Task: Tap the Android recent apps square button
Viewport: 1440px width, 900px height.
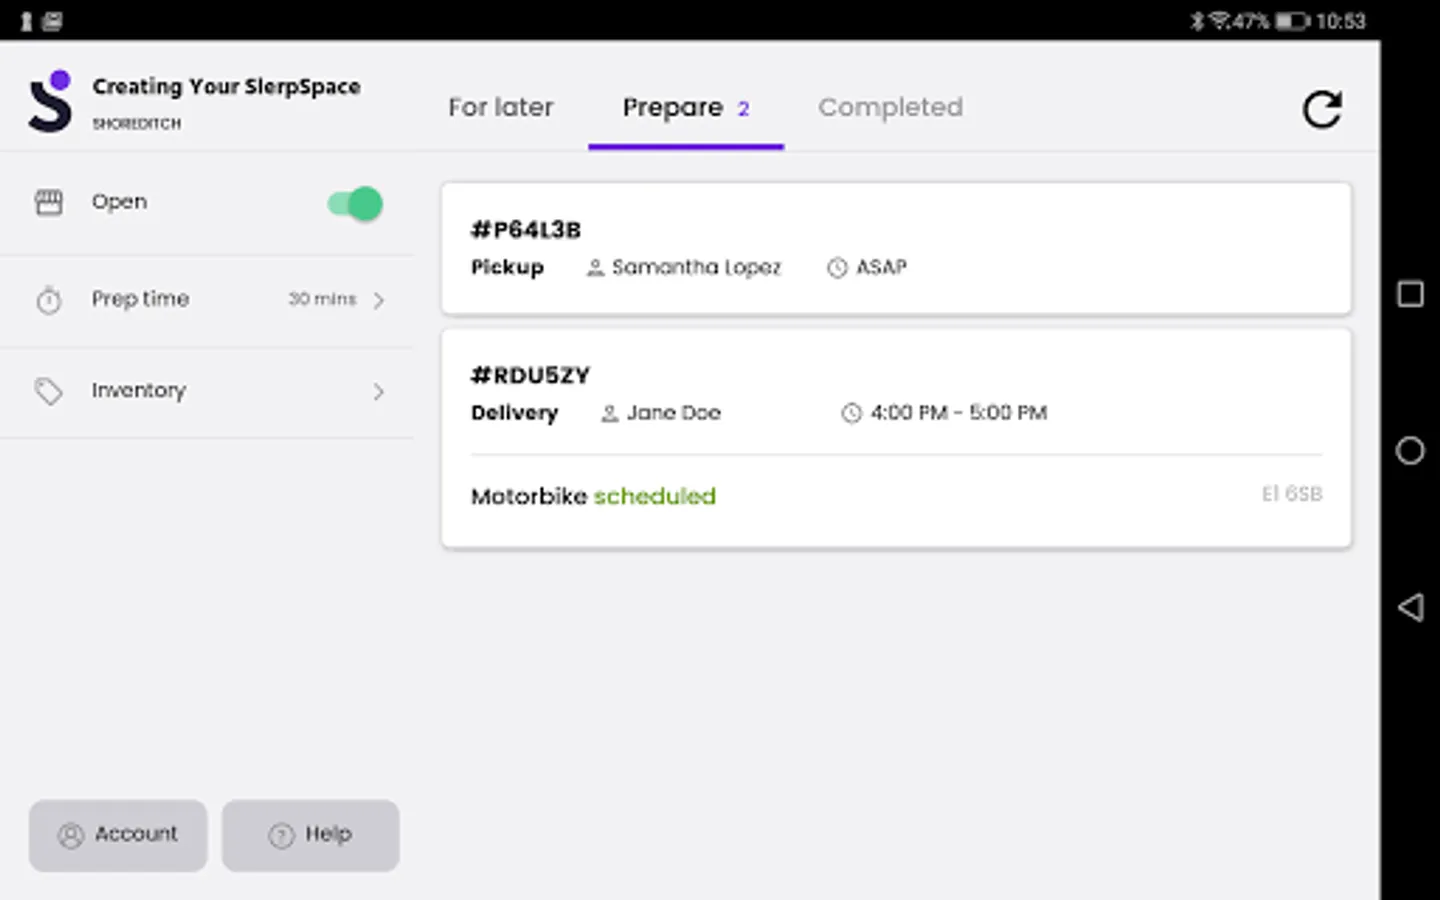Action: (1410, 294)
